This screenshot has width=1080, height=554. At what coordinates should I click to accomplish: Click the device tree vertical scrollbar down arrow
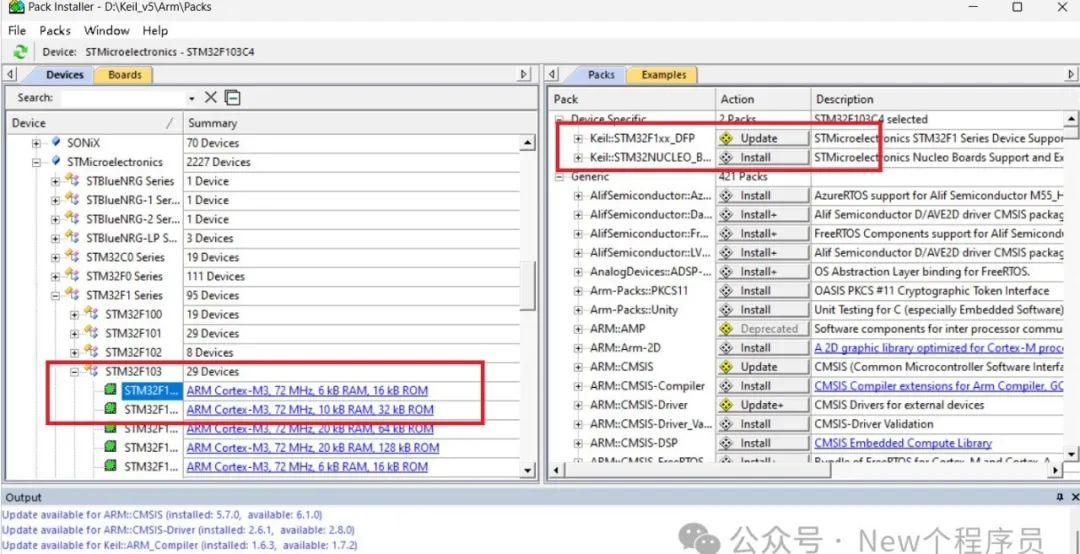pyautogui.click(x=528, y=471)
